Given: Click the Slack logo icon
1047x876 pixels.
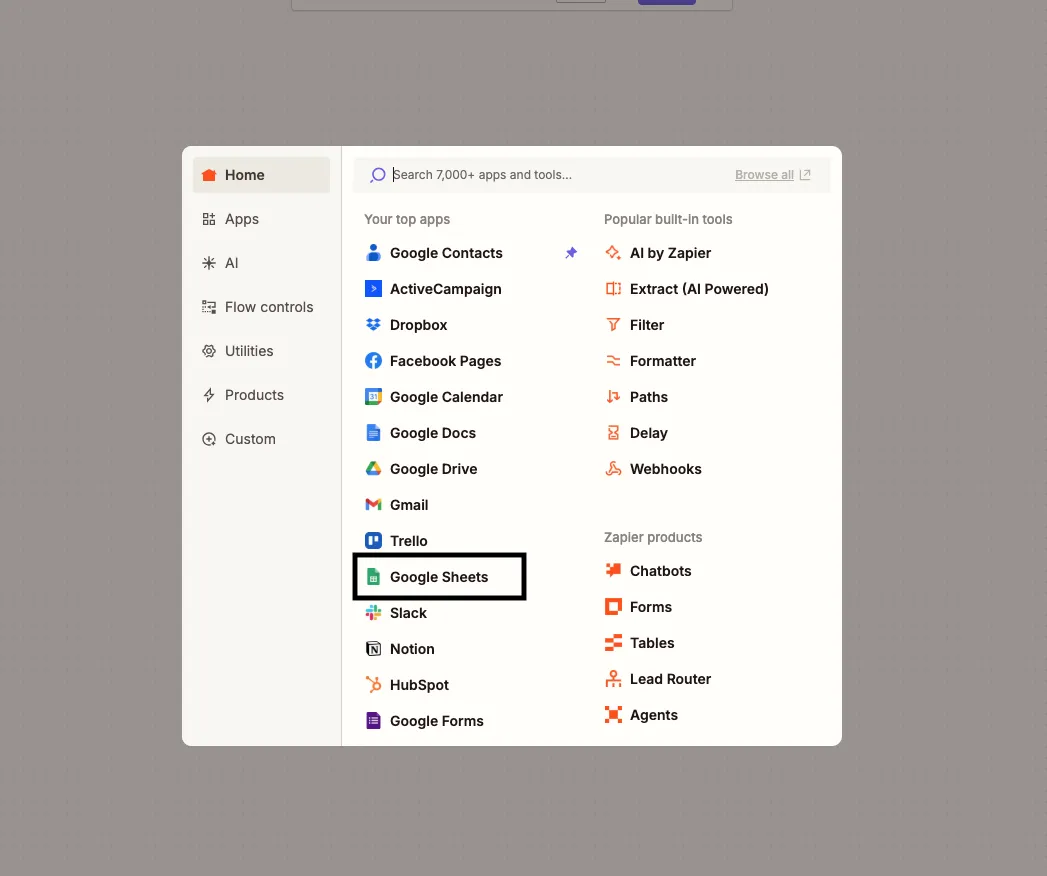Looking at the screenshot, I should (x=373, y=613).
